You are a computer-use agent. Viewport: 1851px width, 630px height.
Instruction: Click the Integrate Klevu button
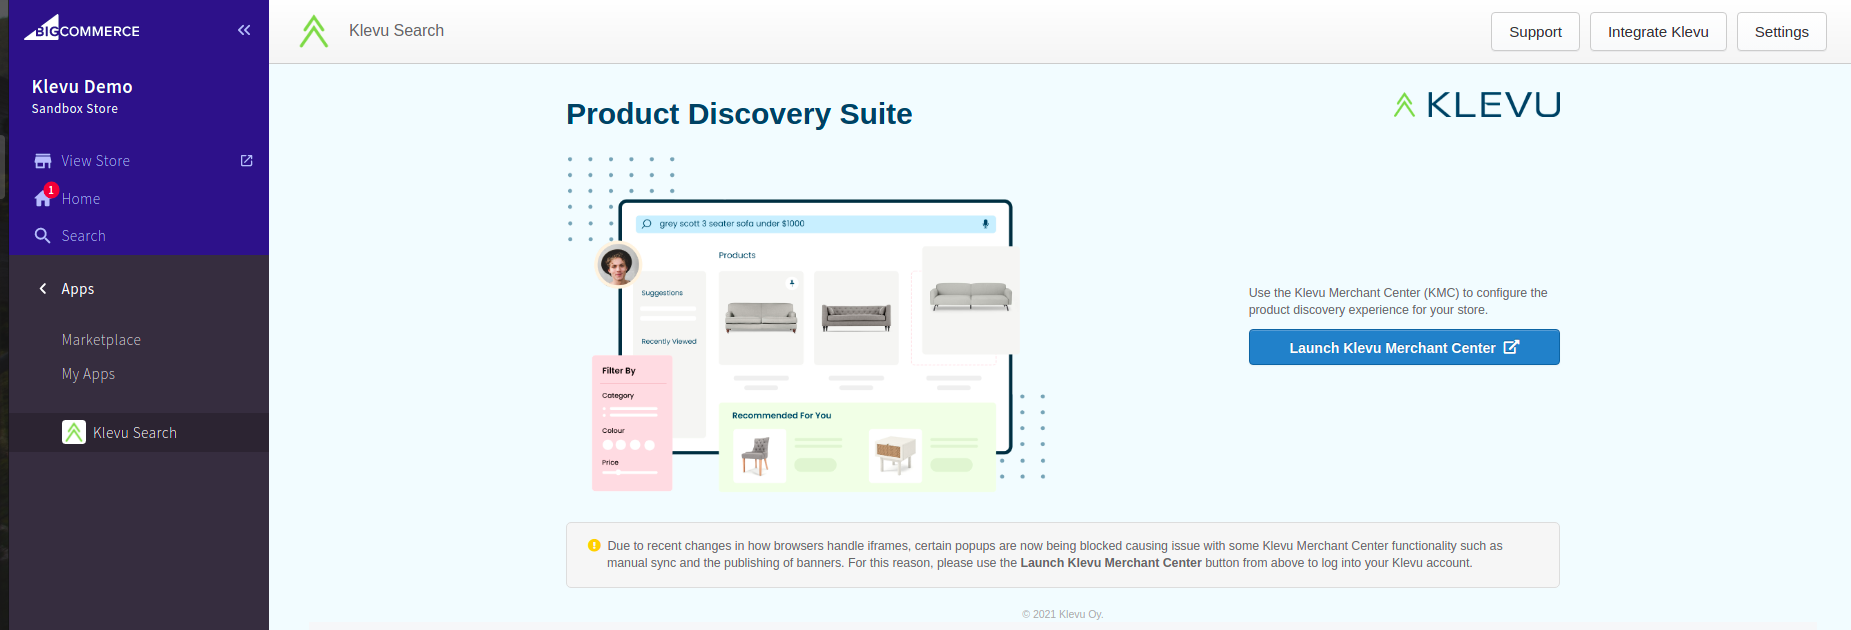1658,31
